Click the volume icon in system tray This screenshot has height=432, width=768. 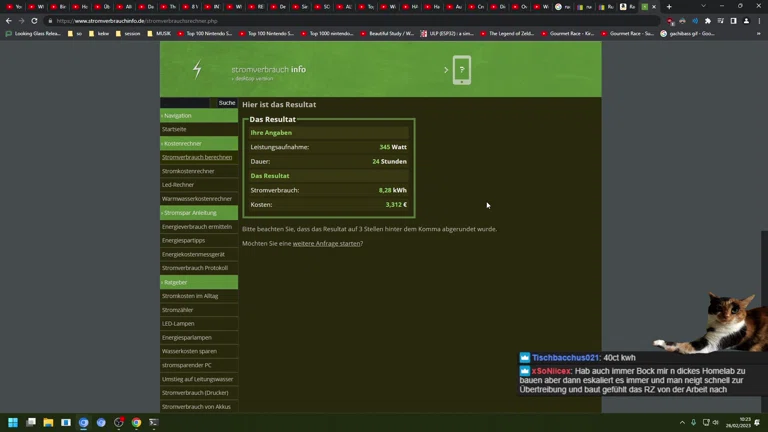pos(717,422)
